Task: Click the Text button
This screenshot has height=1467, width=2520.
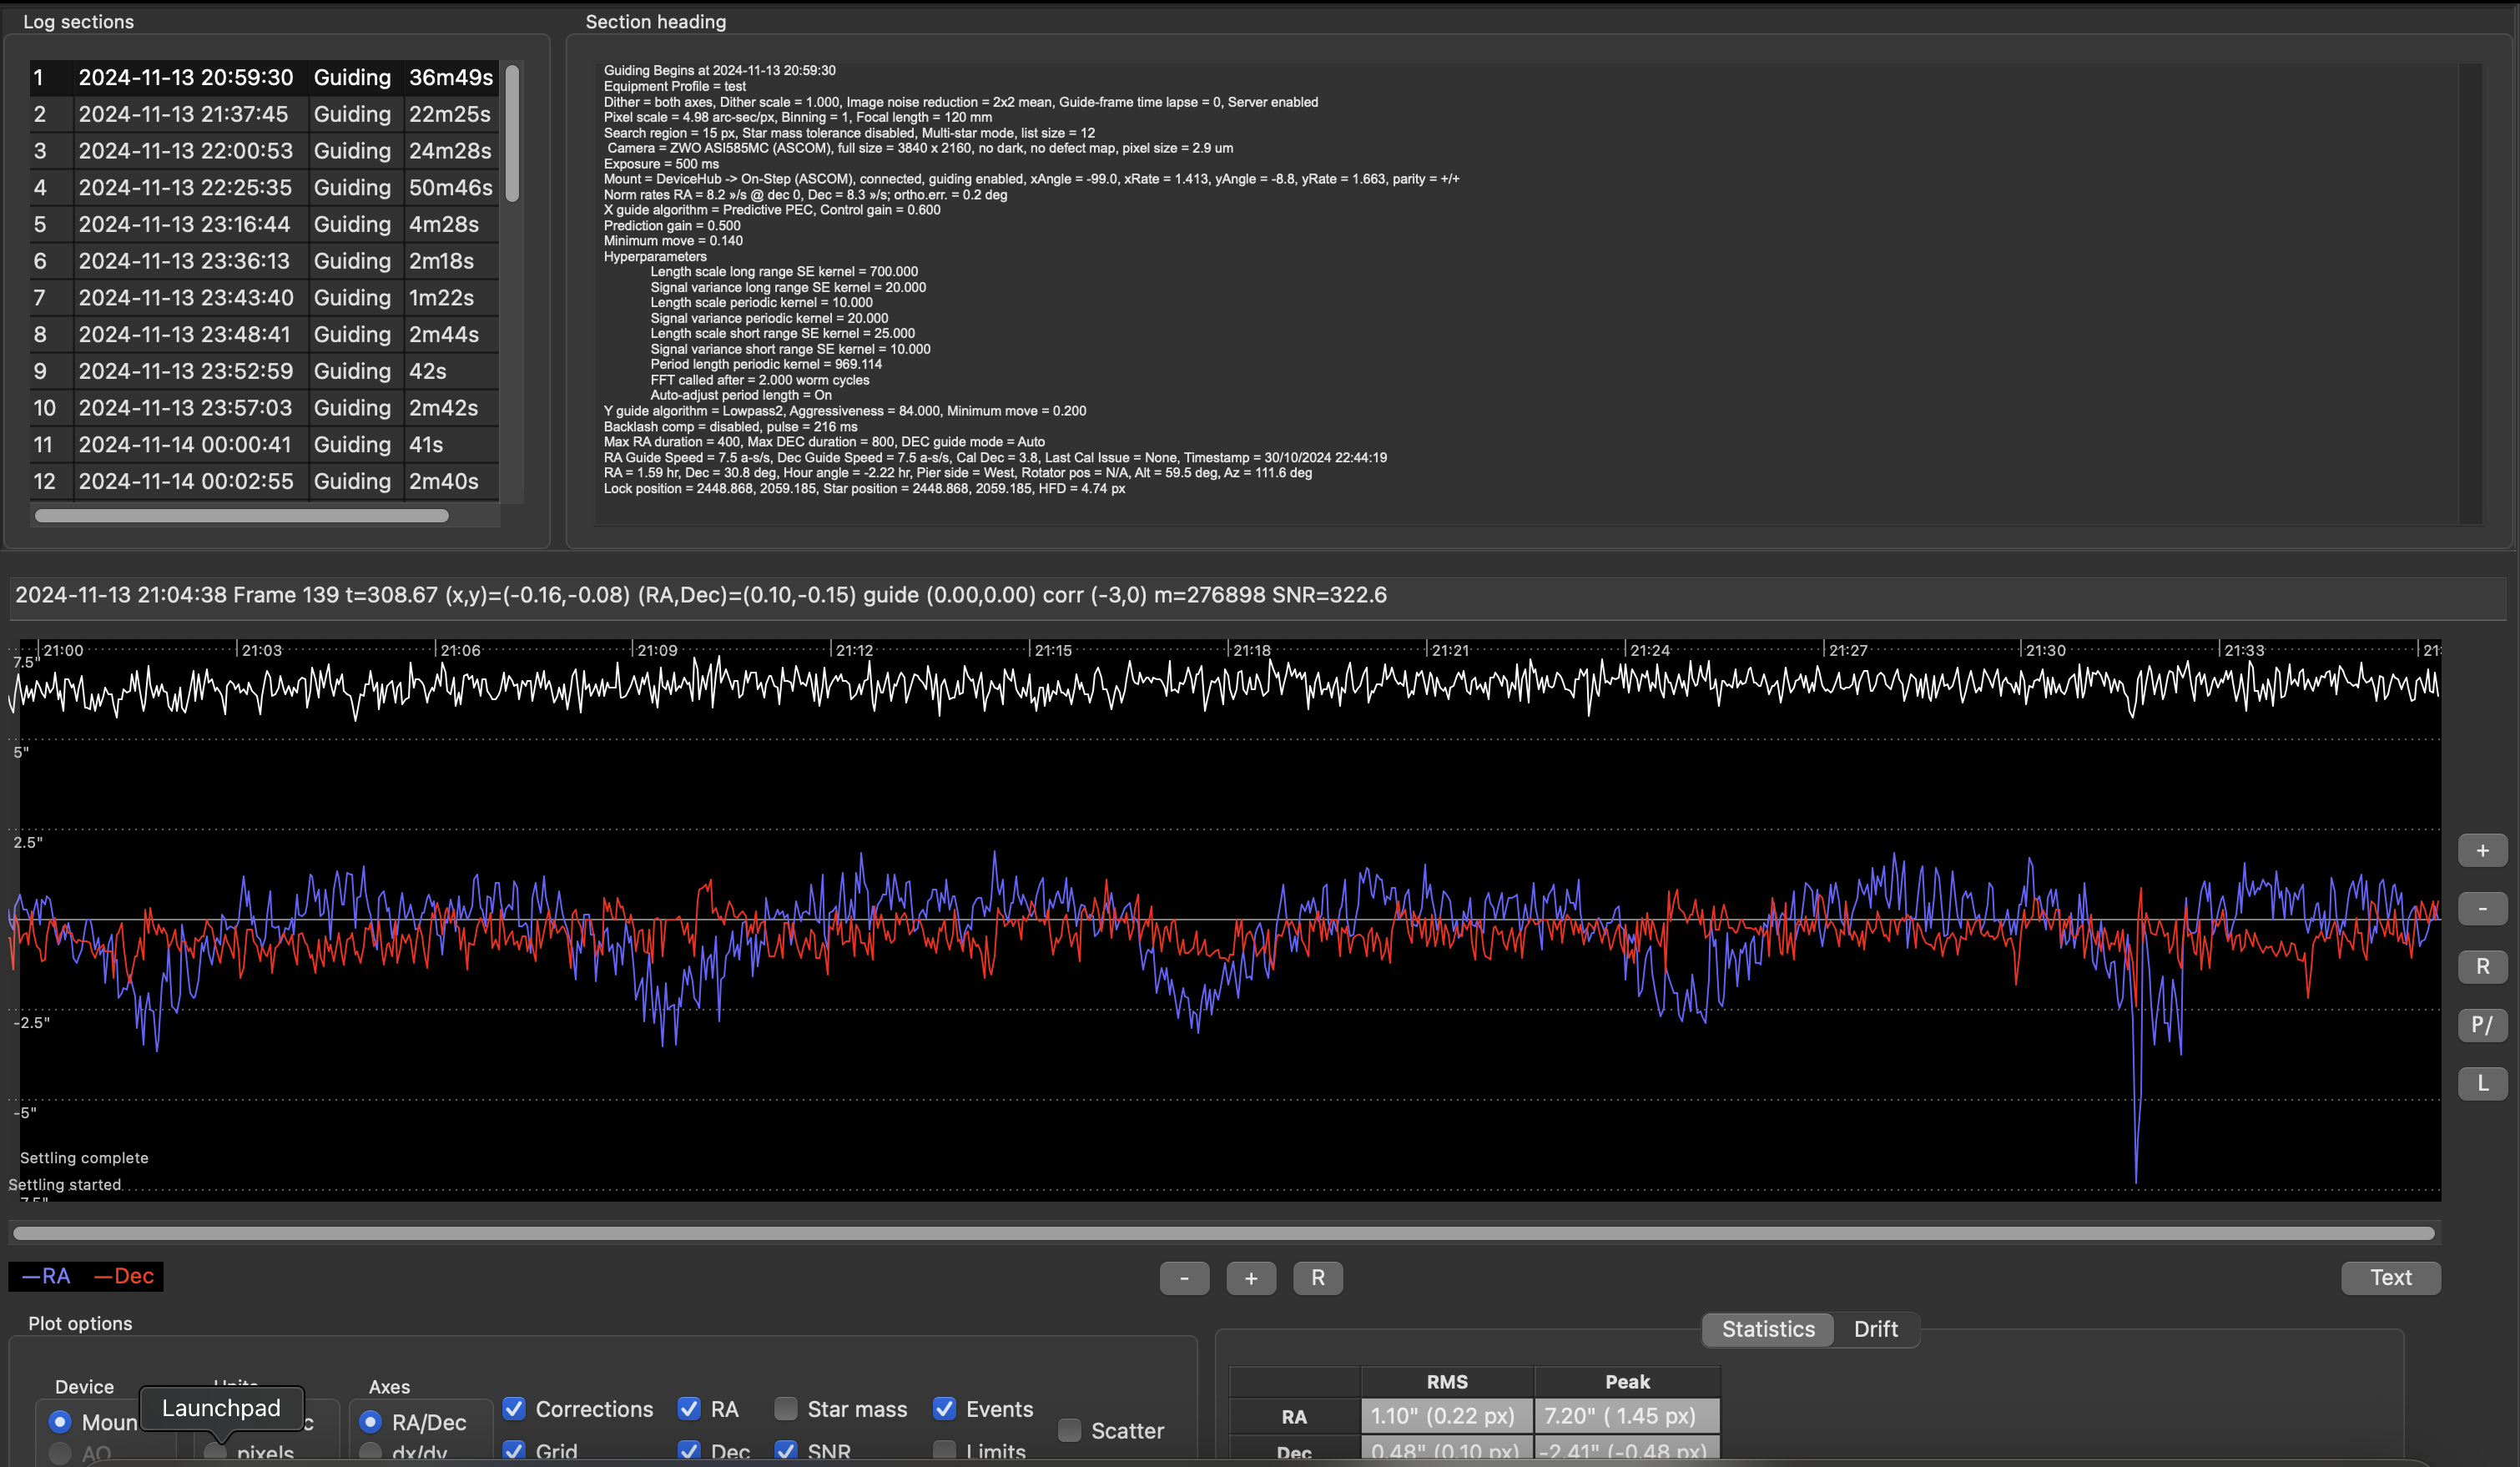Action: tap(2390, 1278)
